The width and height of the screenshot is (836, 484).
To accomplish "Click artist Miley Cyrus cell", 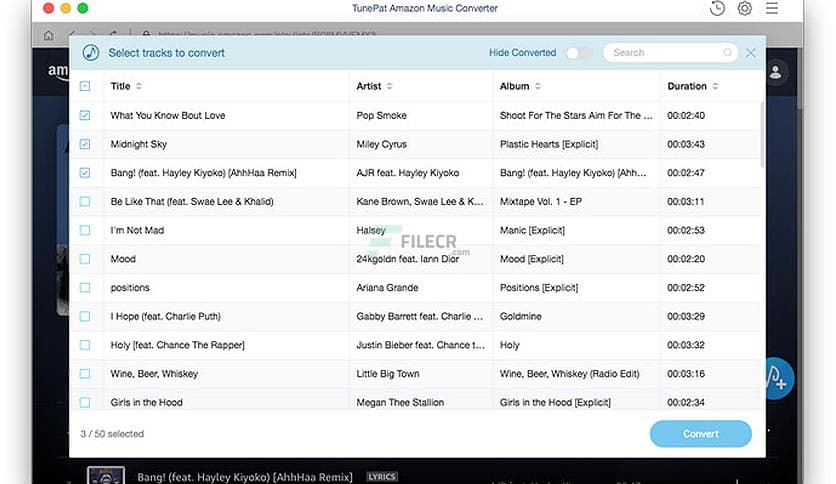I will click(x=382, y=144).
